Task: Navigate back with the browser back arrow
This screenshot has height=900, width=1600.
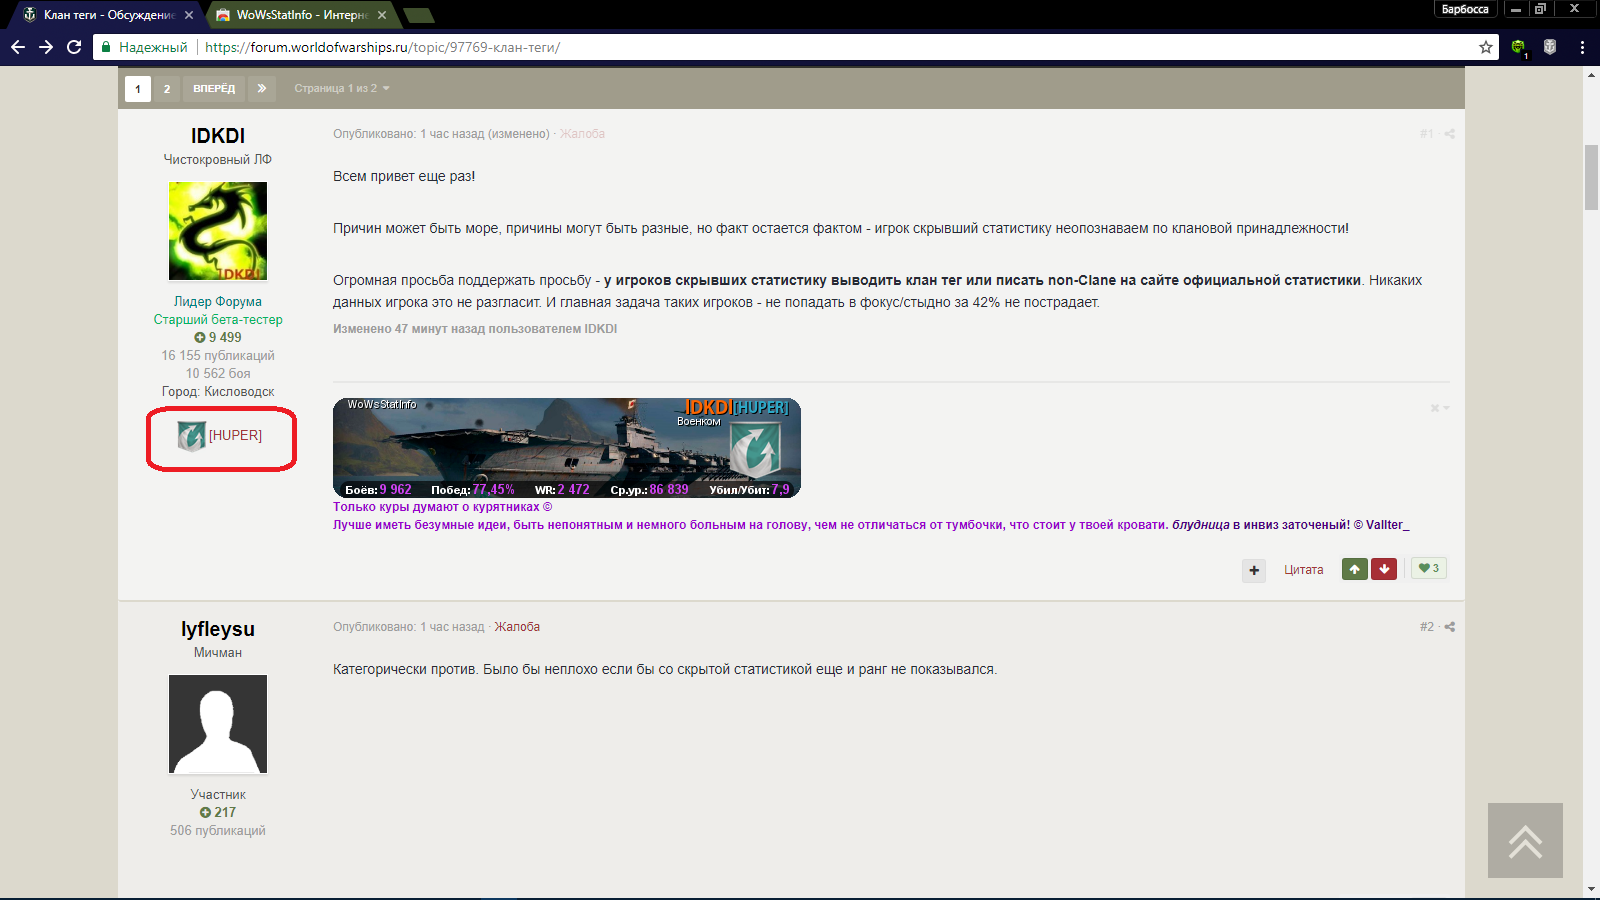Action: coord(18,47)
